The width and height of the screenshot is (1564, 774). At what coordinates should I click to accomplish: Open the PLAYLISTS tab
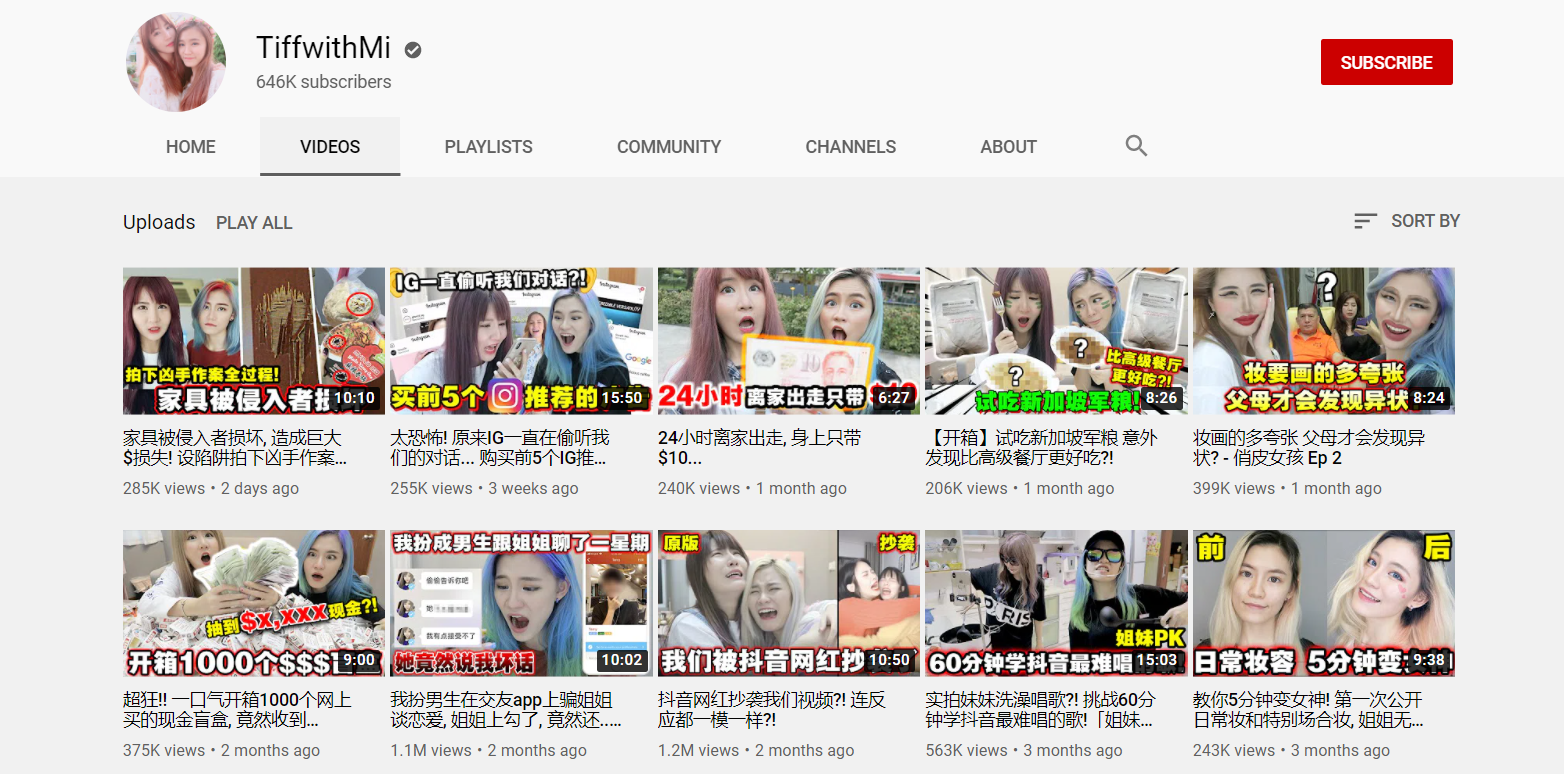[x=488, y=146]
